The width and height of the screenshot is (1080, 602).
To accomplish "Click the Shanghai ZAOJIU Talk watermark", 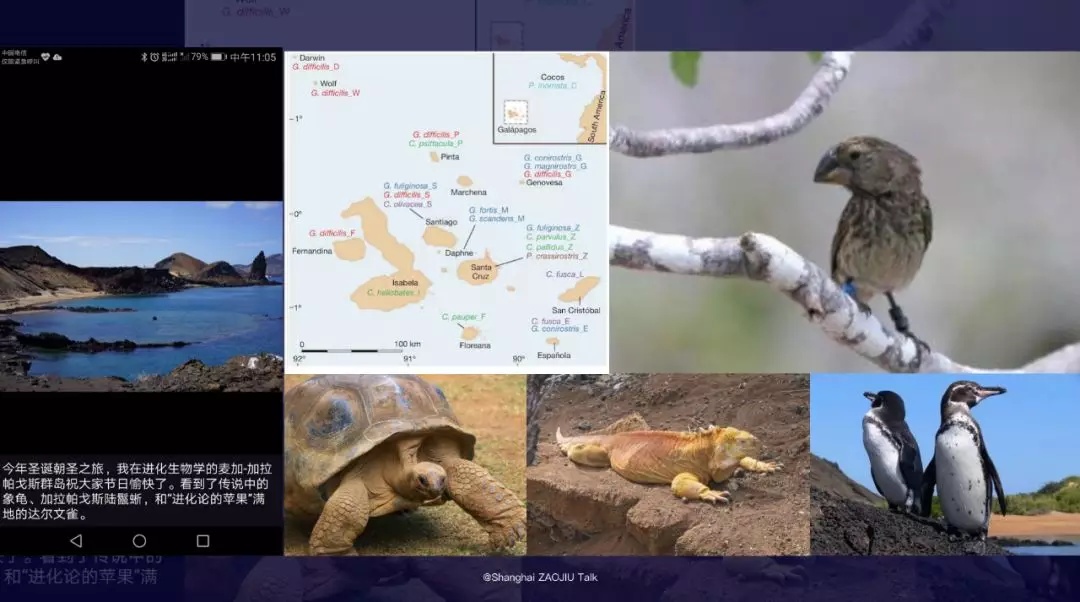I will (539, 577).
